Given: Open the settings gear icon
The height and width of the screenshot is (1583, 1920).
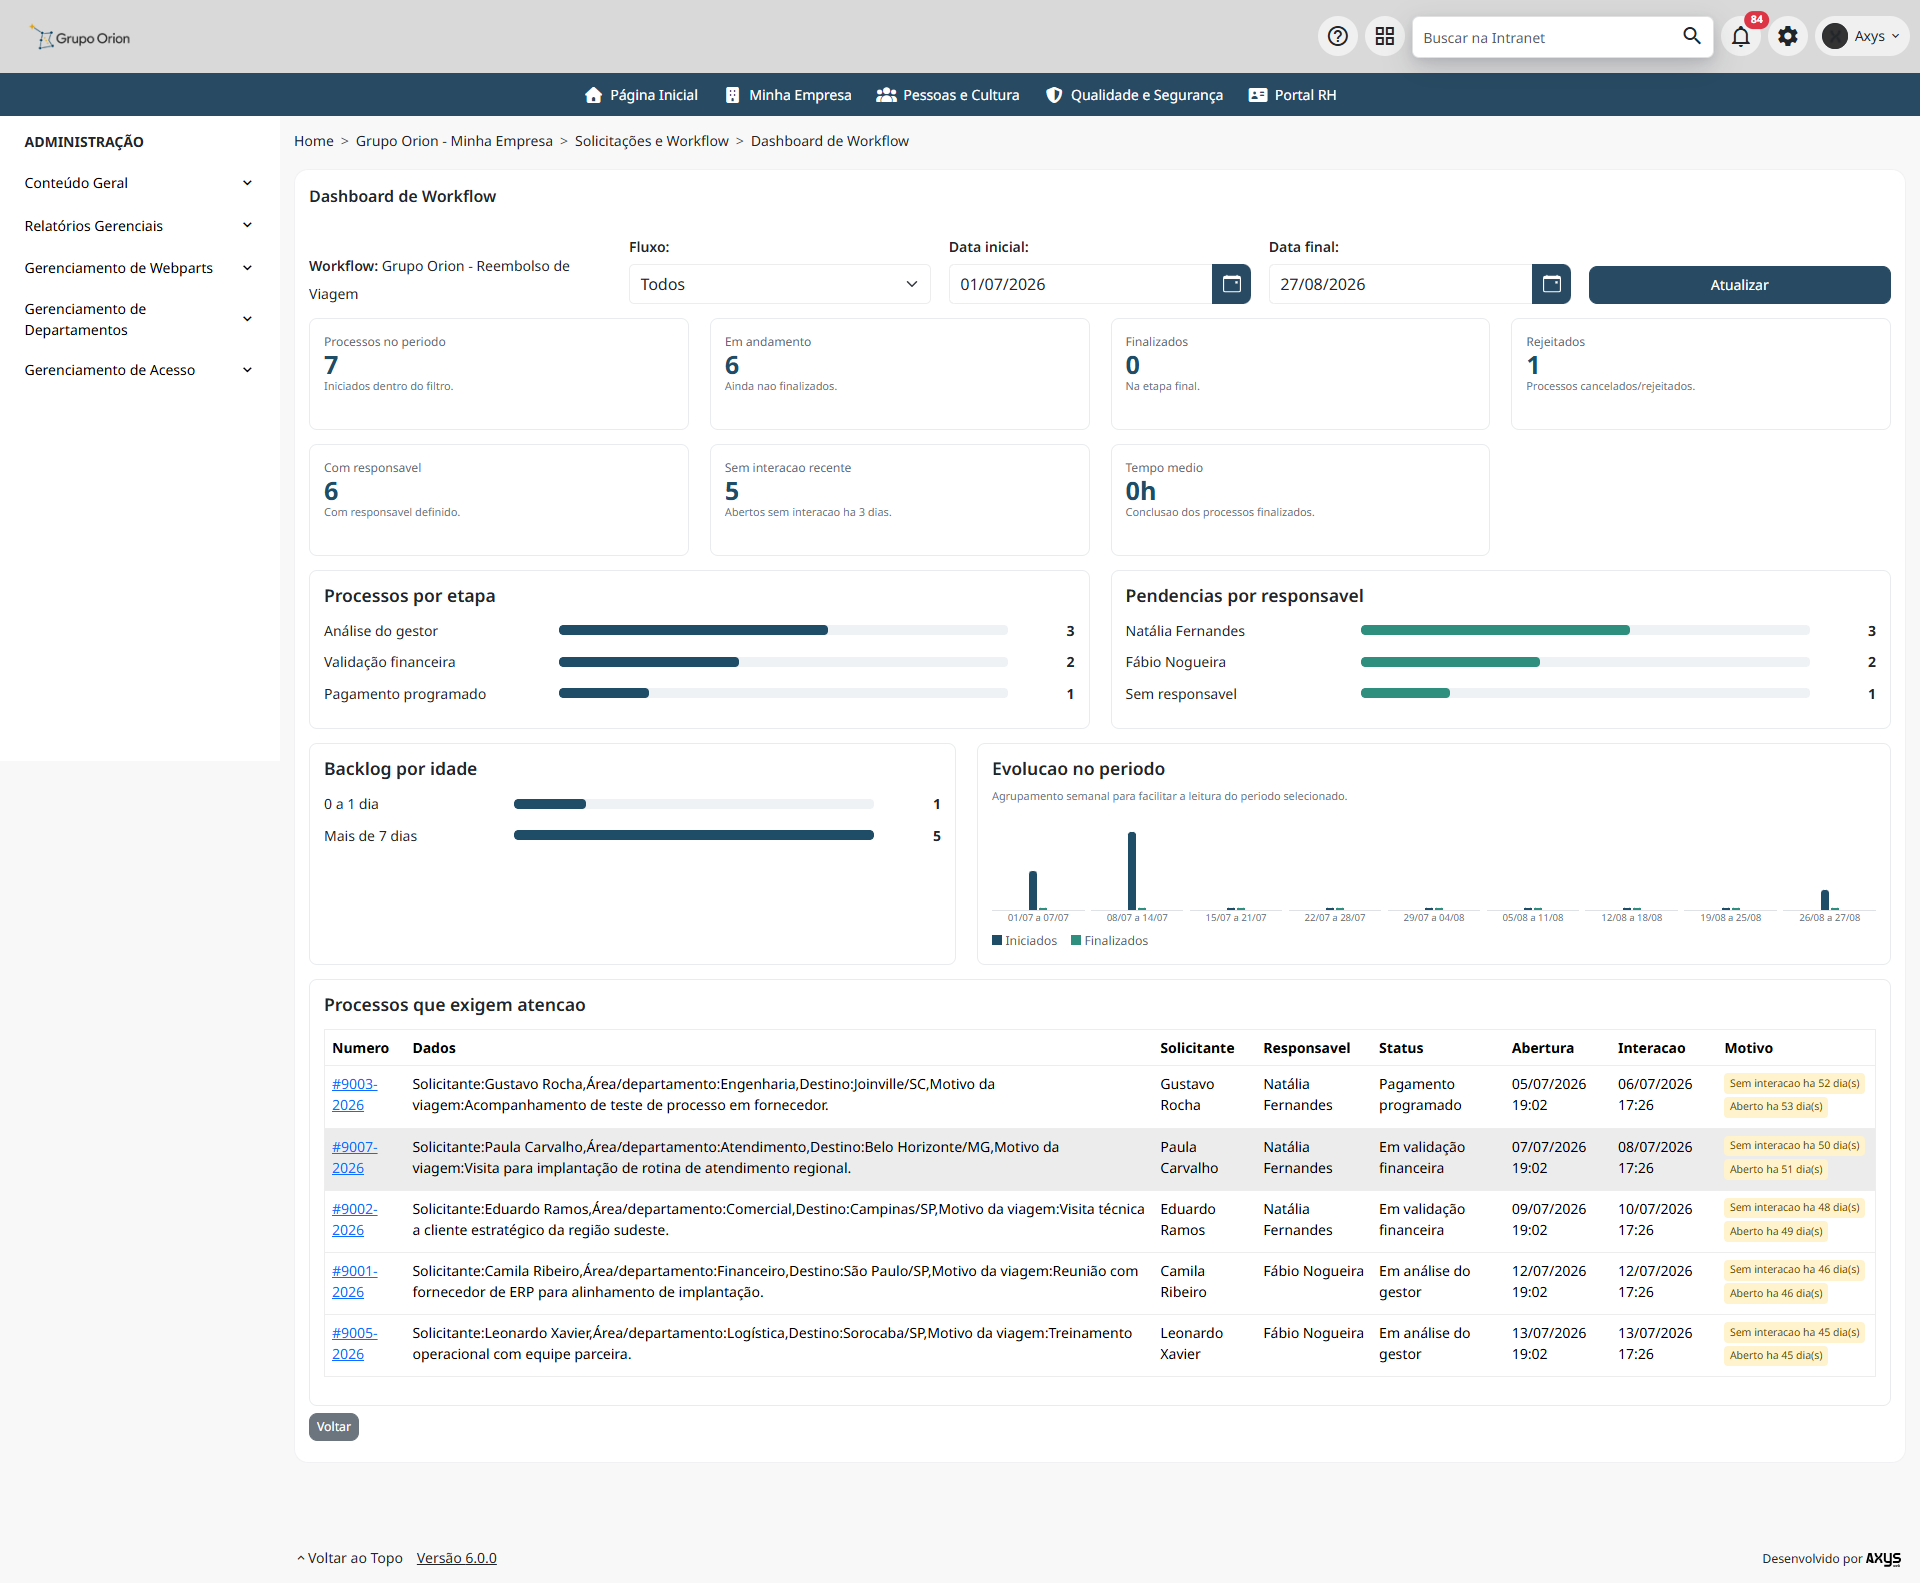Looking at the screenshot, I should coord(1788,37).
